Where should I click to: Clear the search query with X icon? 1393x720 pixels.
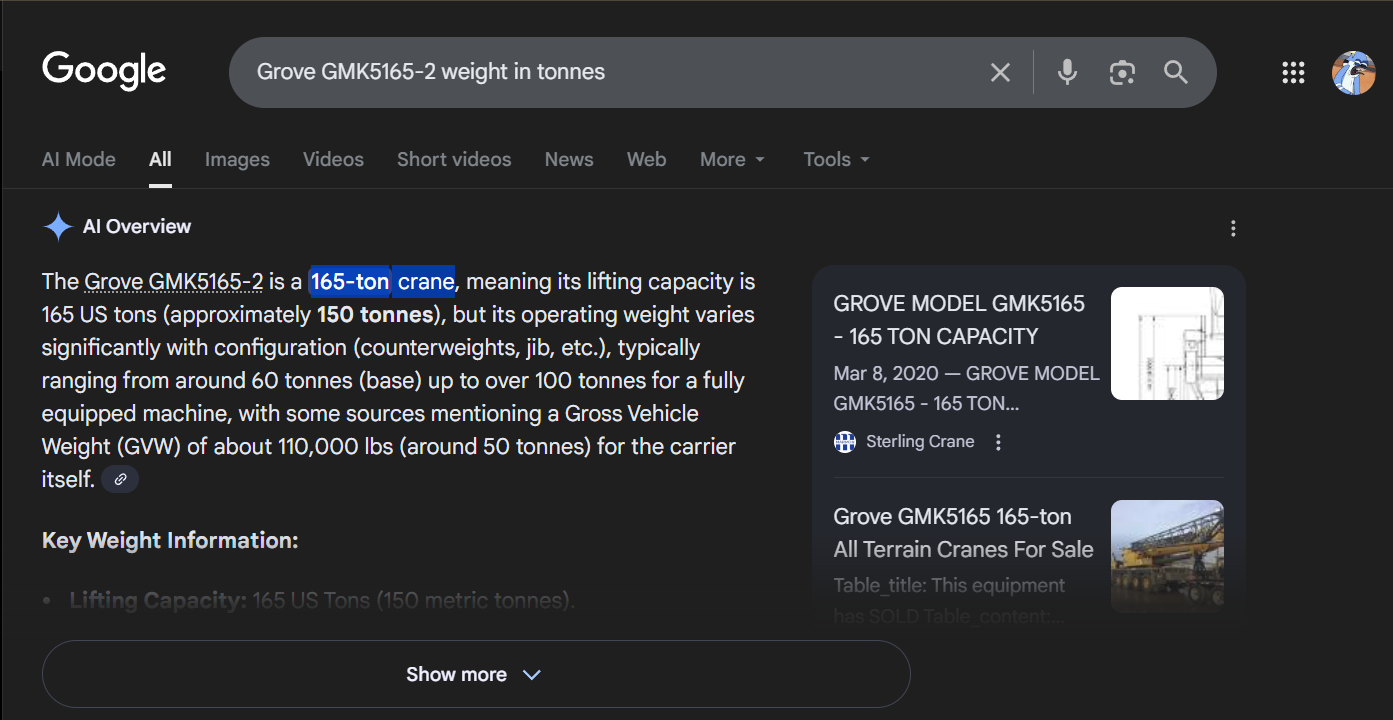tap(1000, 72)
